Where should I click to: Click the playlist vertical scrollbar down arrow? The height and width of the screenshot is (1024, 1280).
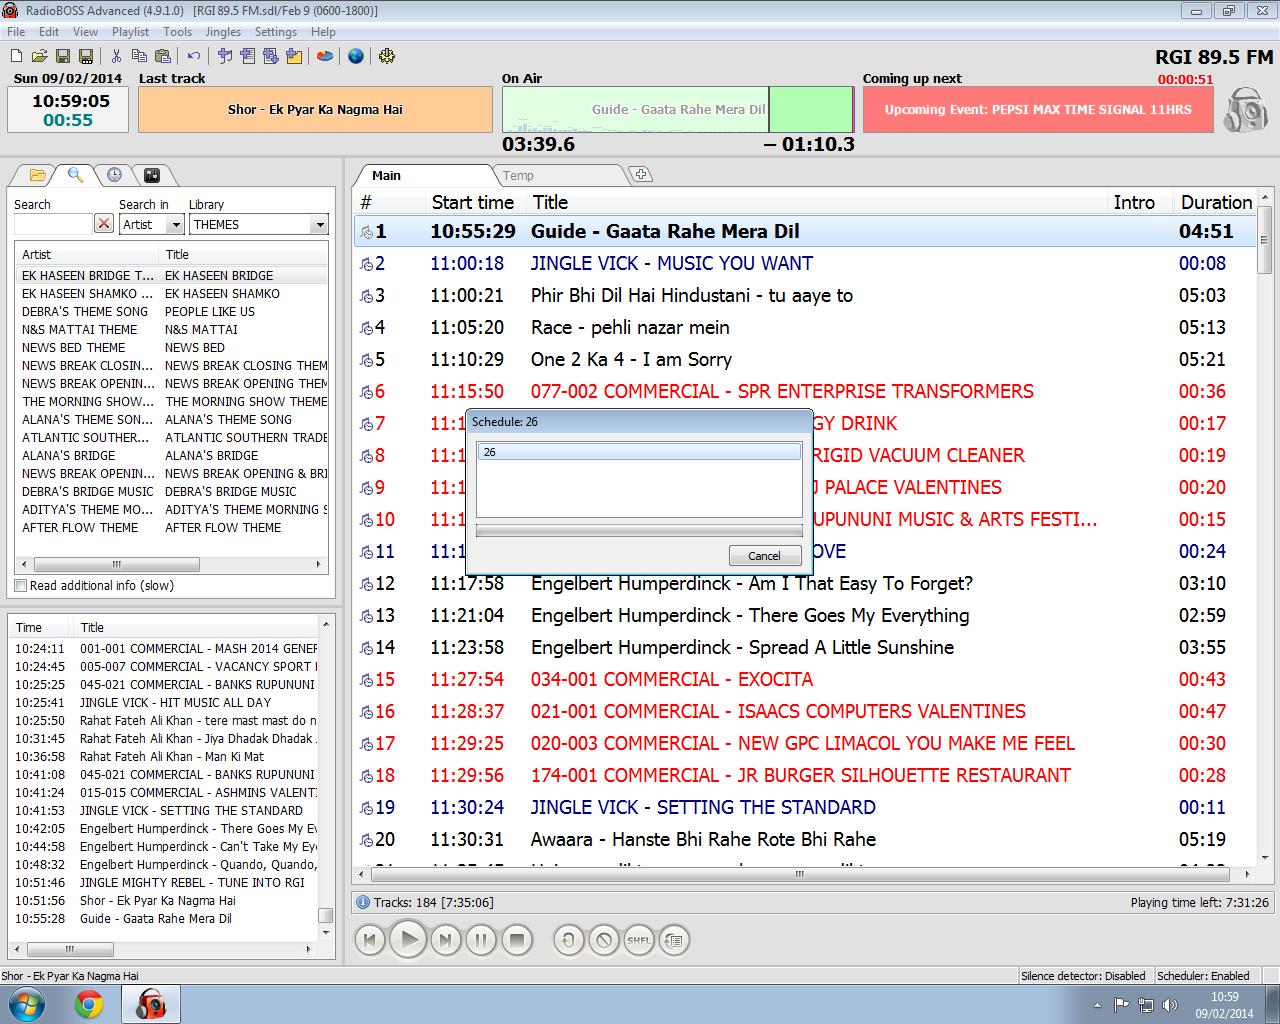(x=1265, y=857)
